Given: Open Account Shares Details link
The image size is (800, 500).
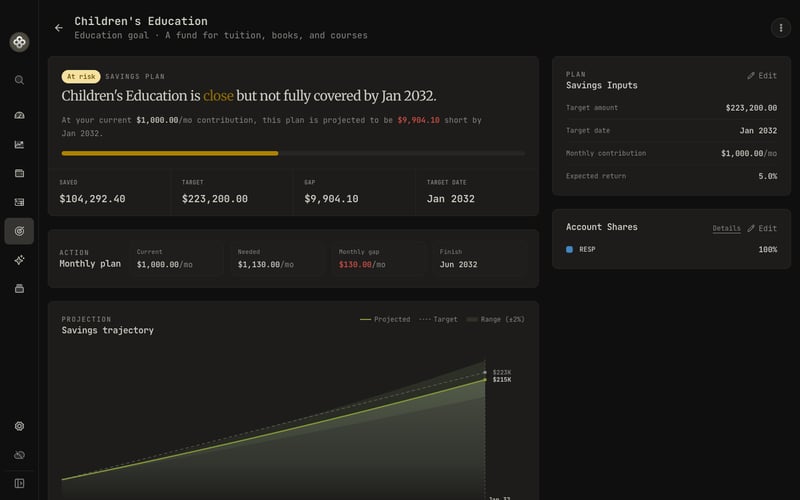Looking at the screenshot, I should 727,229.
